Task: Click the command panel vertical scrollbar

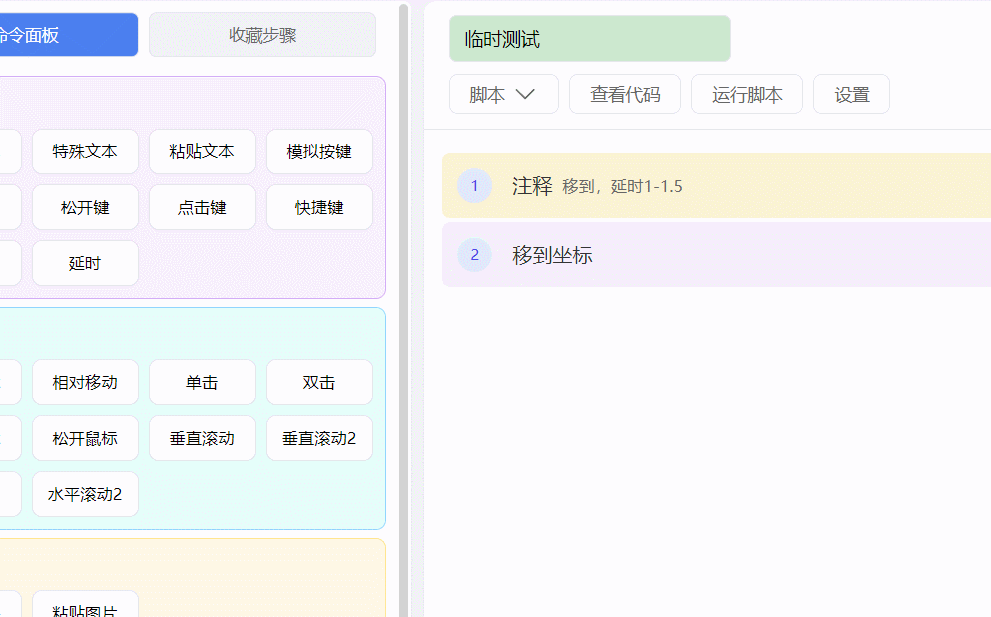Action: tap(403, 310)
